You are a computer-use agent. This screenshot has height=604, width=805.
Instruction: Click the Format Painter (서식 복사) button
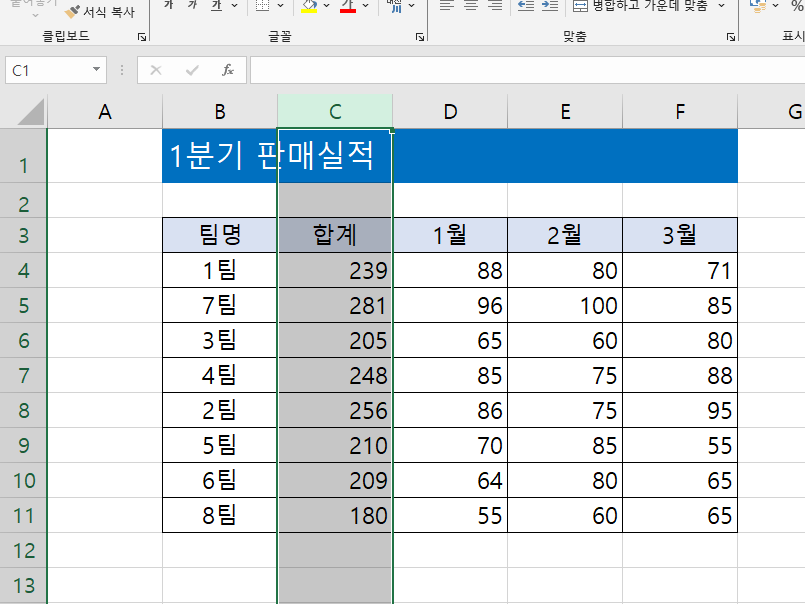pyautogui.click(x=102, y=11)
